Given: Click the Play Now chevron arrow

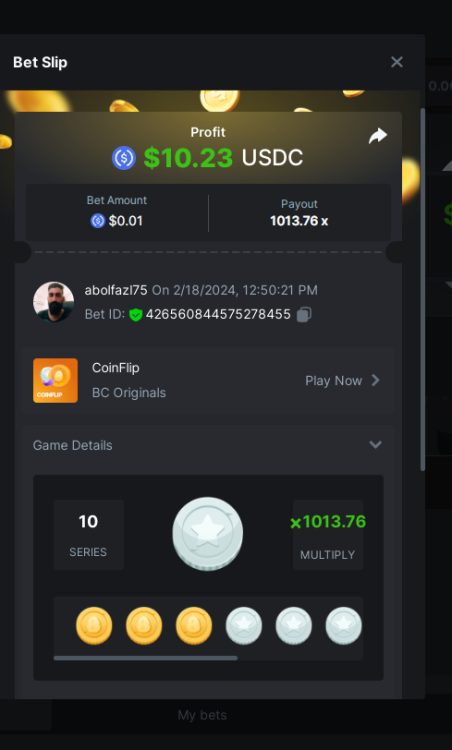Looking at the screenshot, I should point(375,380).
